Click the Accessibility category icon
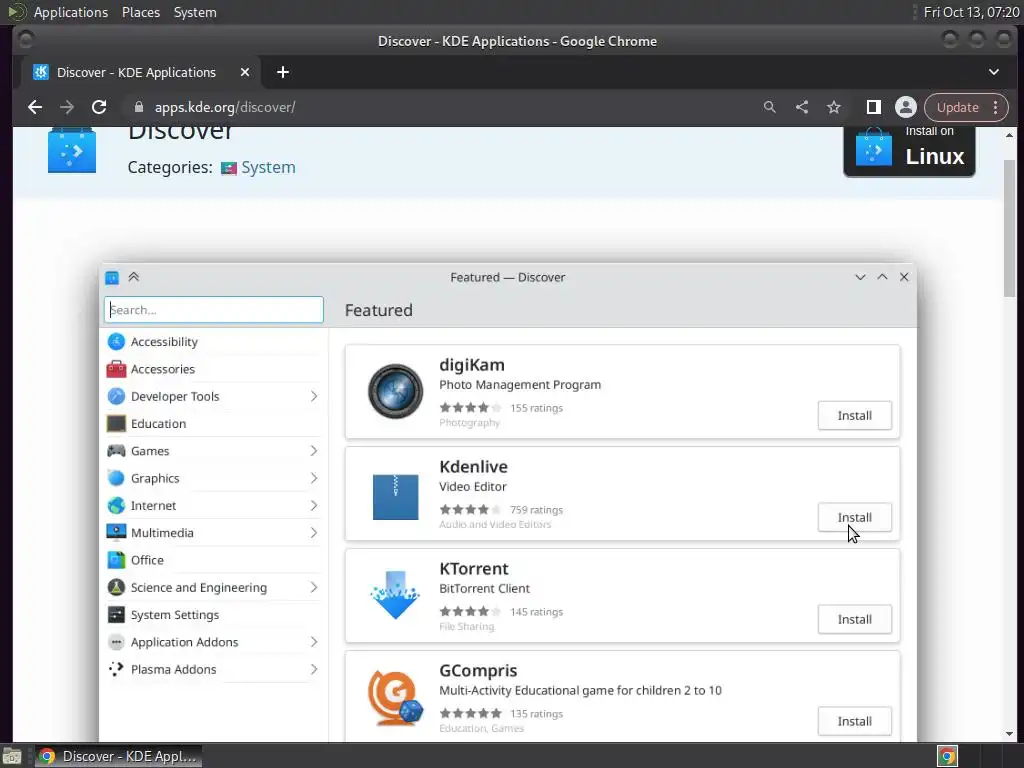The width and height of the screenshot is (1024, 768). pos(116,342)
